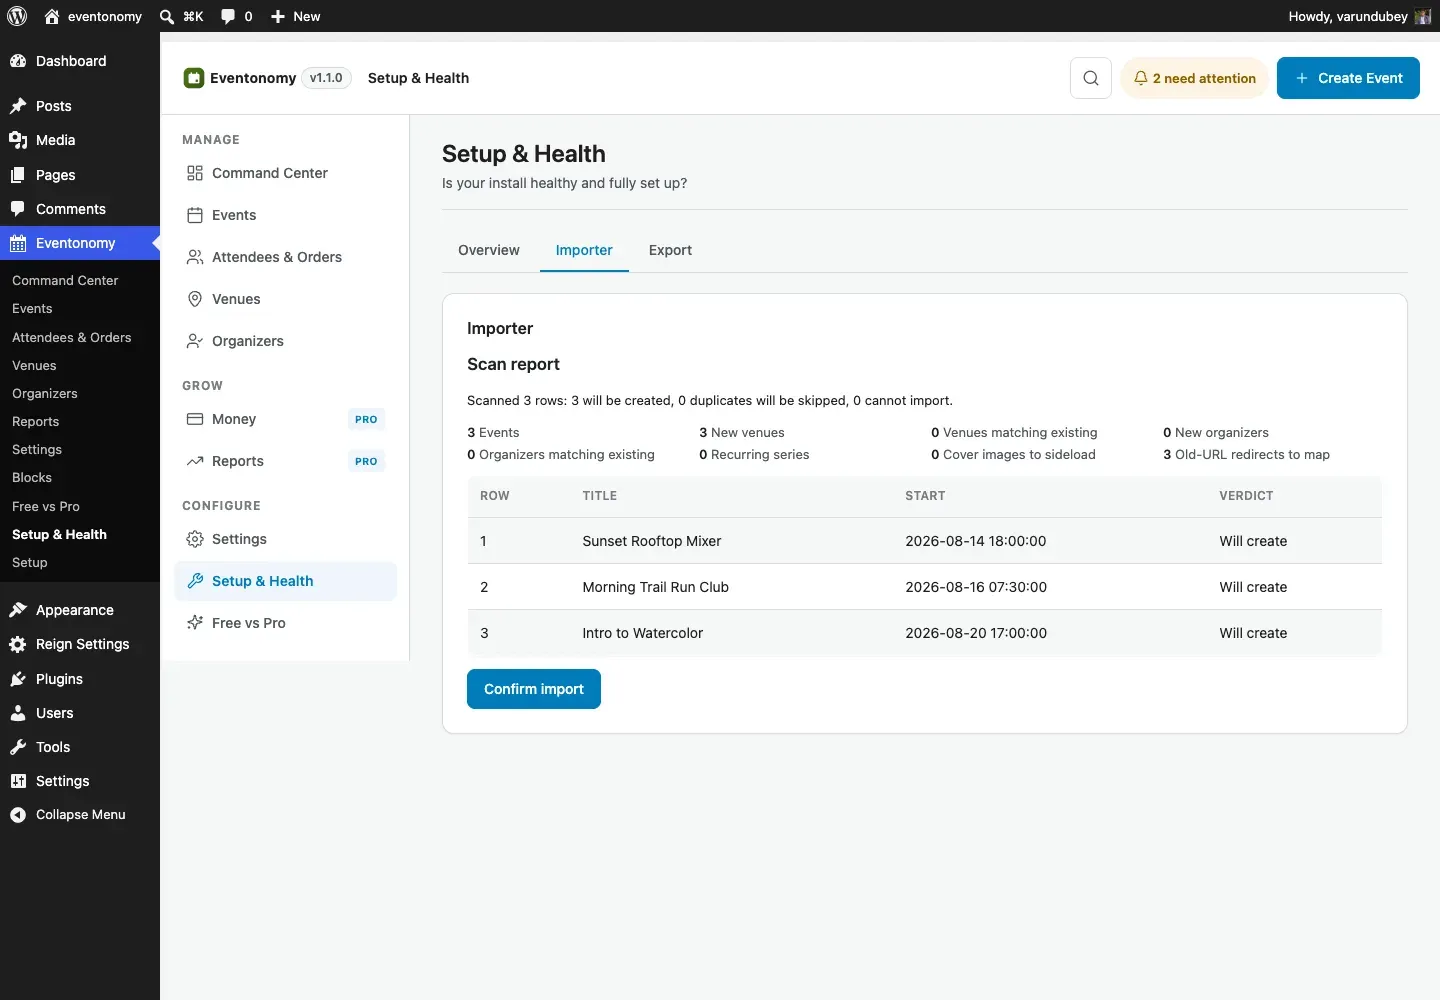Click the New plus icon in admin bar
Image resolution: width=1440 pixels, height=1000 pixels.
point(278,16)
